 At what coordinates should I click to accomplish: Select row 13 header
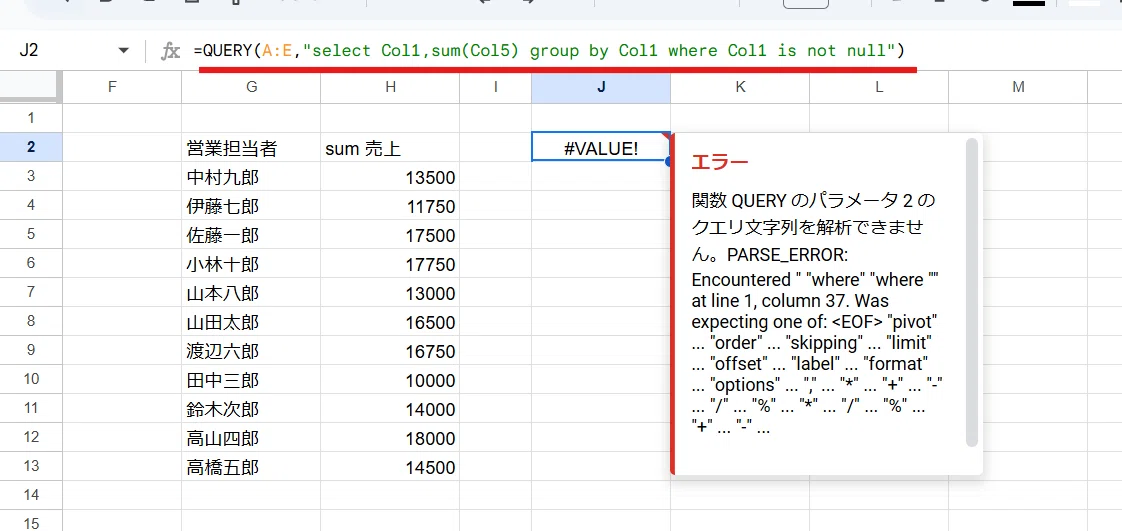click(x=31, y=466)
